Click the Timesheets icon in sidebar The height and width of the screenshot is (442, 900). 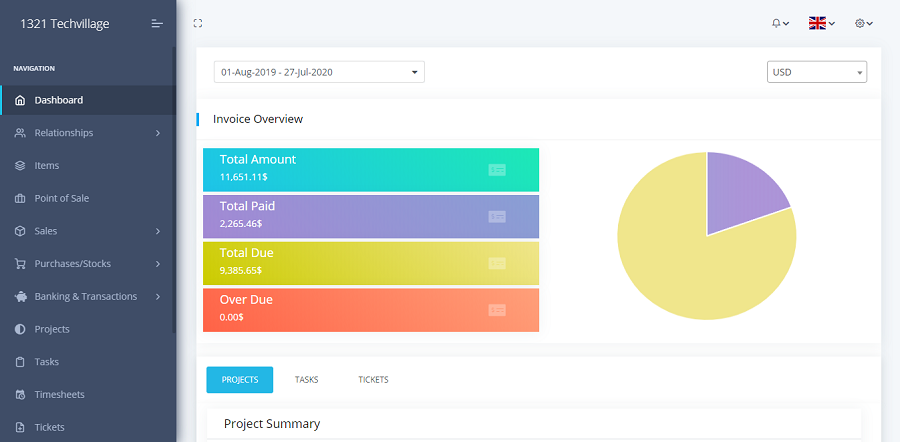pos(20,395)
